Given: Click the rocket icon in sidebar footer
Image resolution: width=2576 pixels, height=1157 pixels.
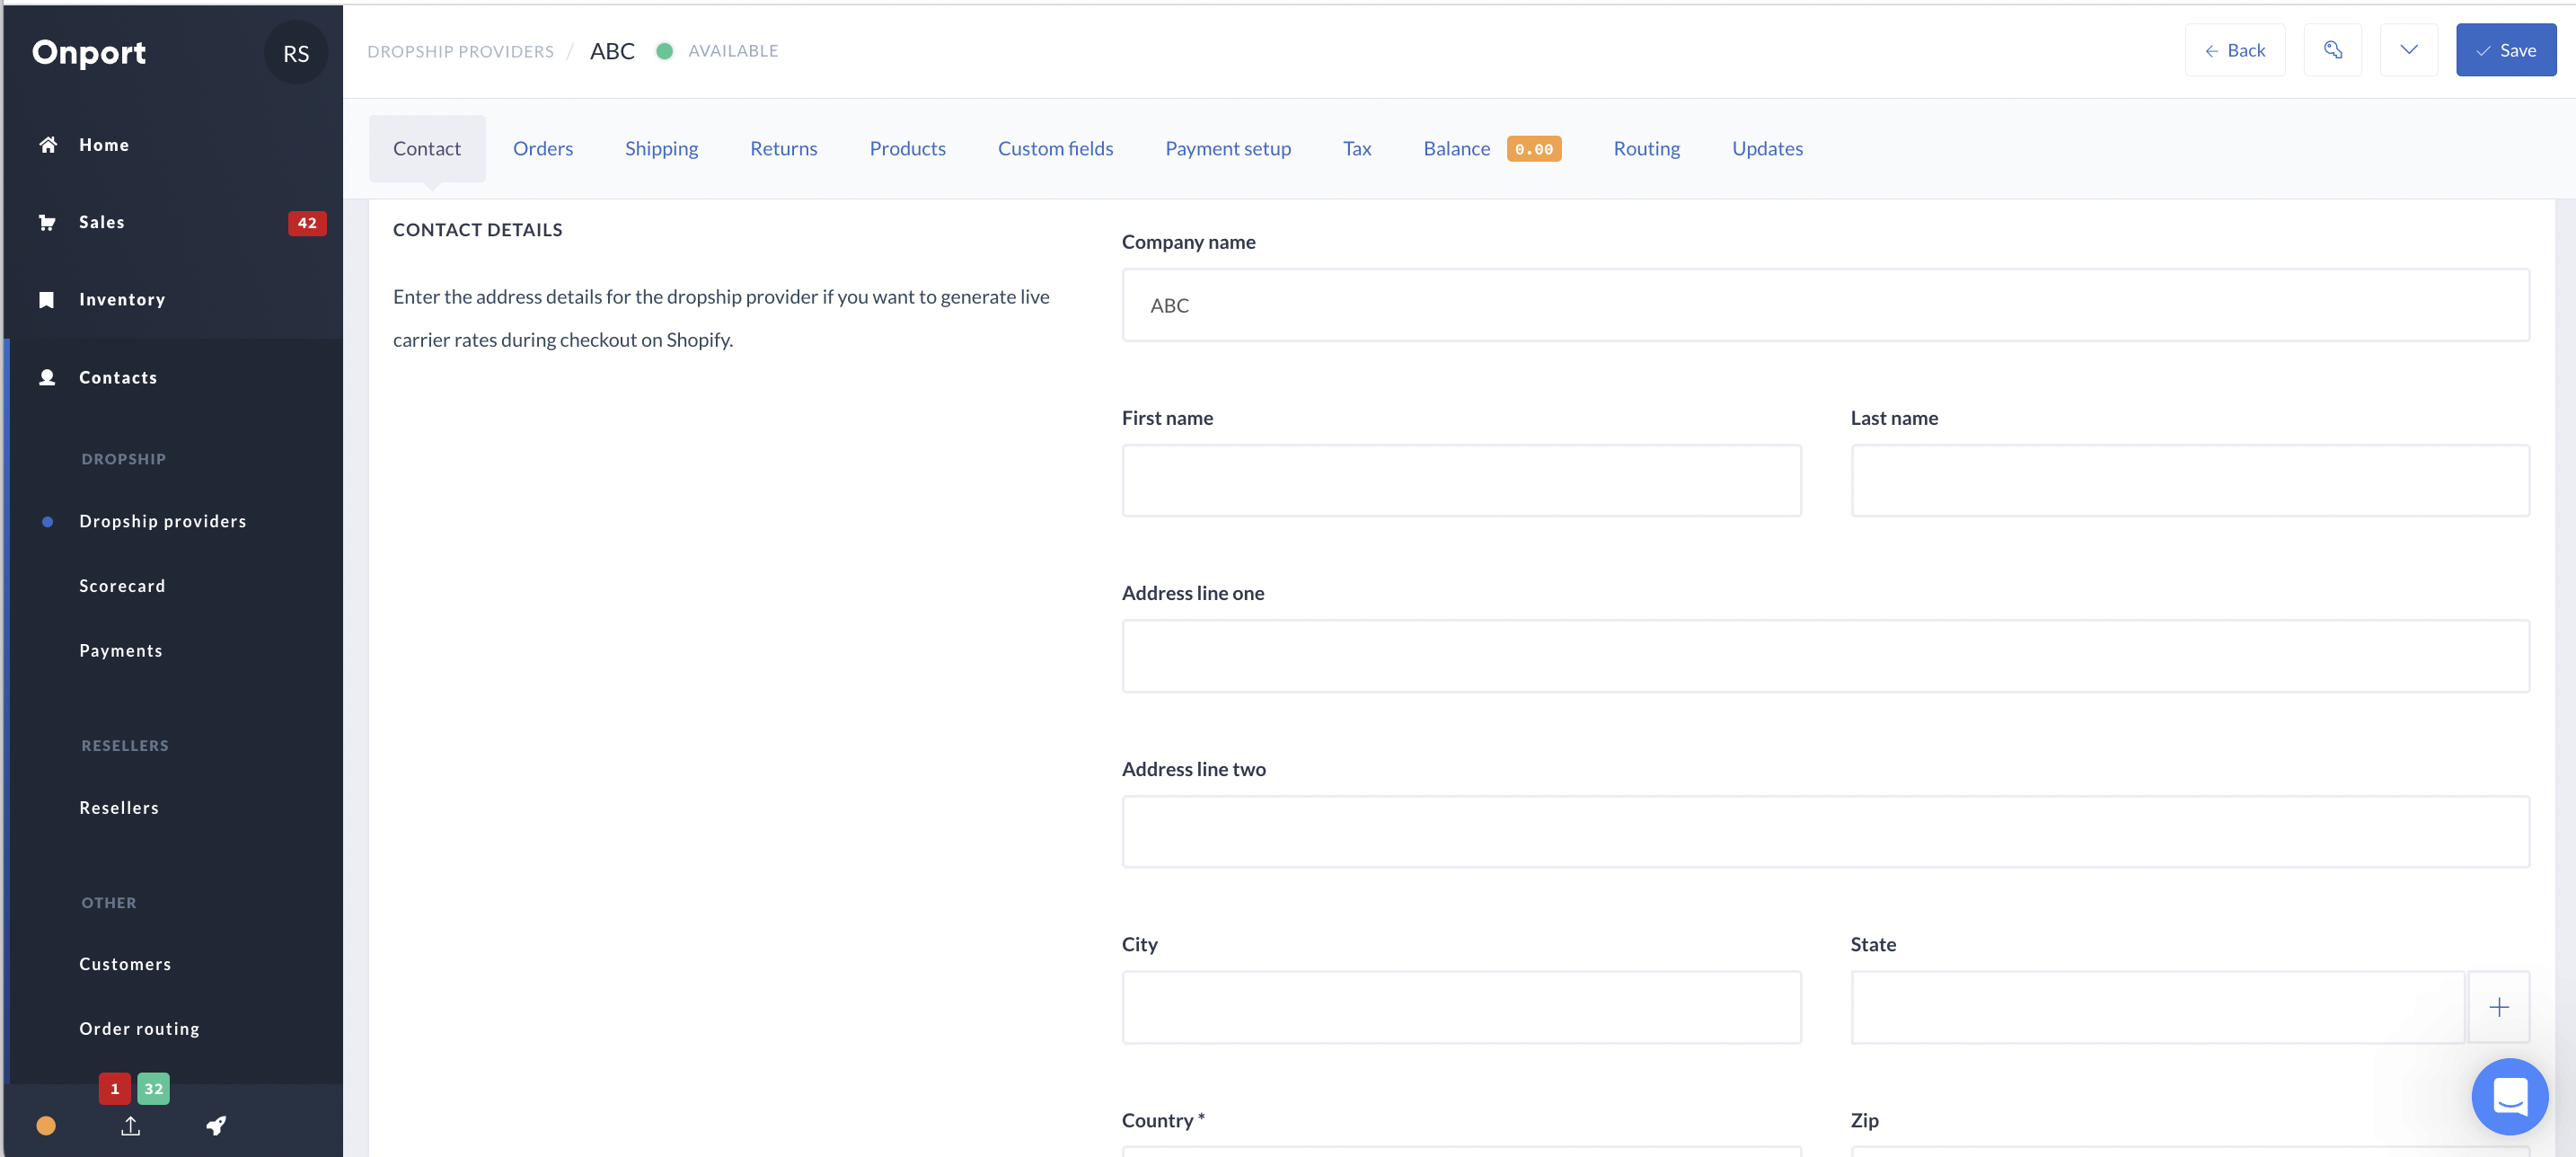Looking at the screenshot, I should click(216, 1126).
